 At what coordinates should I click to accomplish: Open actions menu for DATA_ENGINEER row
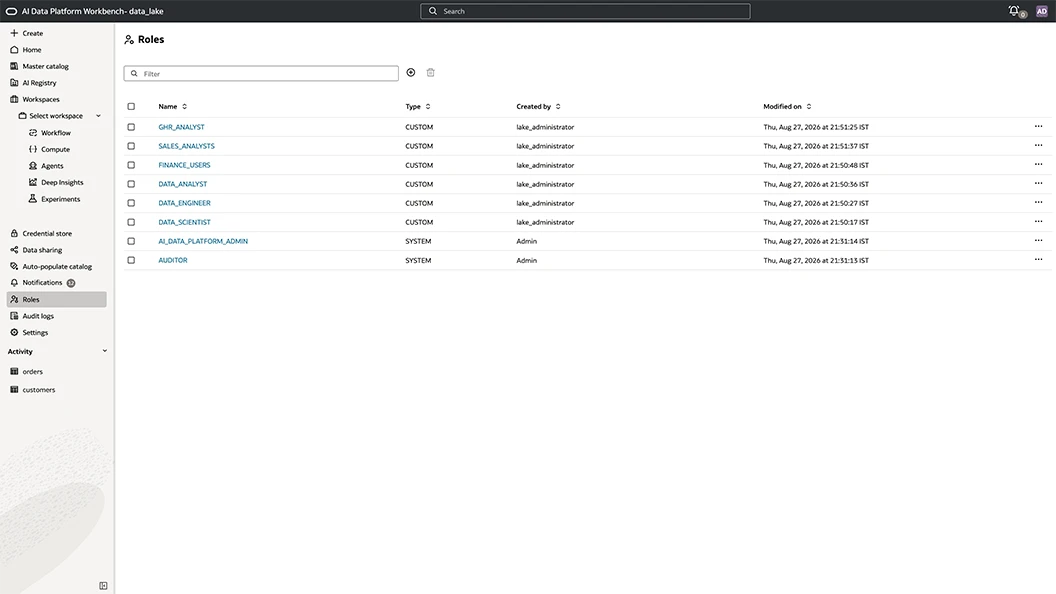tap(1038, 202)
